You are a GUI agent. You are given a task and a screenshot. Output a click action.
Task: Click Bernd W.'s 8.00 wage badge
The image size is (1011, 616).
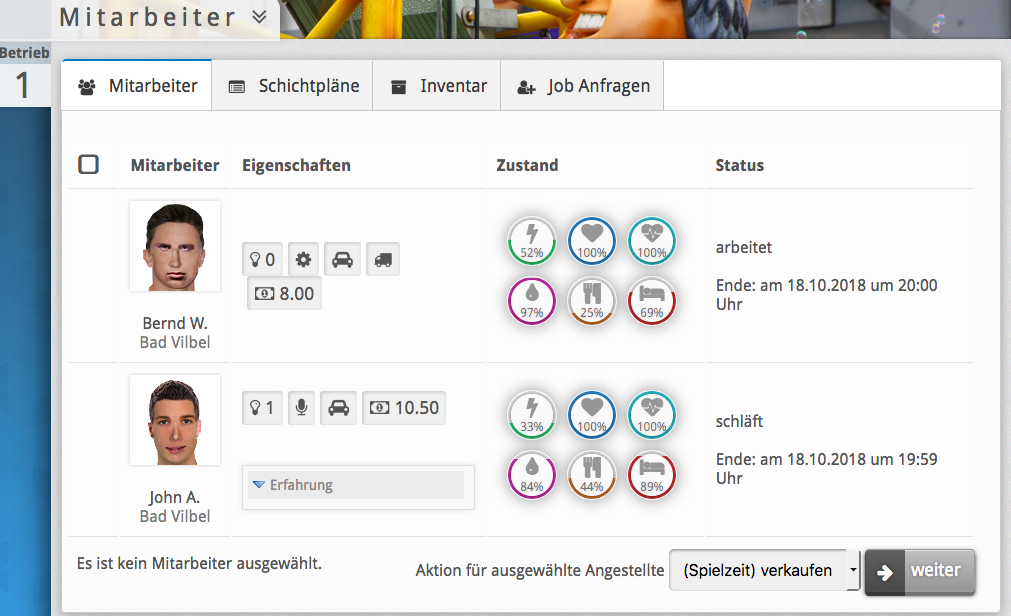tap(285, 294)
